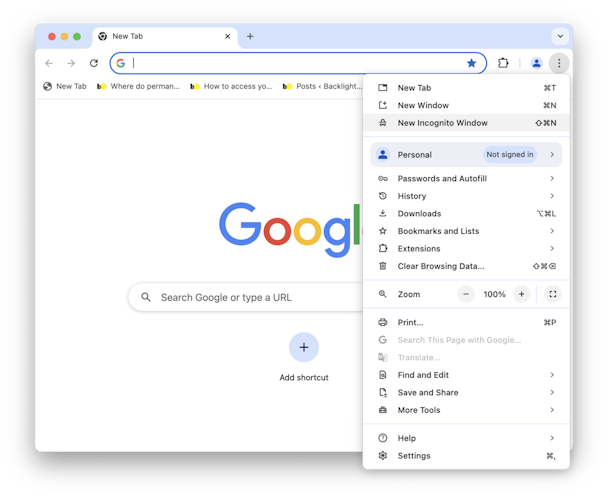Open Save and Share submenu
608x498 pixels.
point(466,393)
